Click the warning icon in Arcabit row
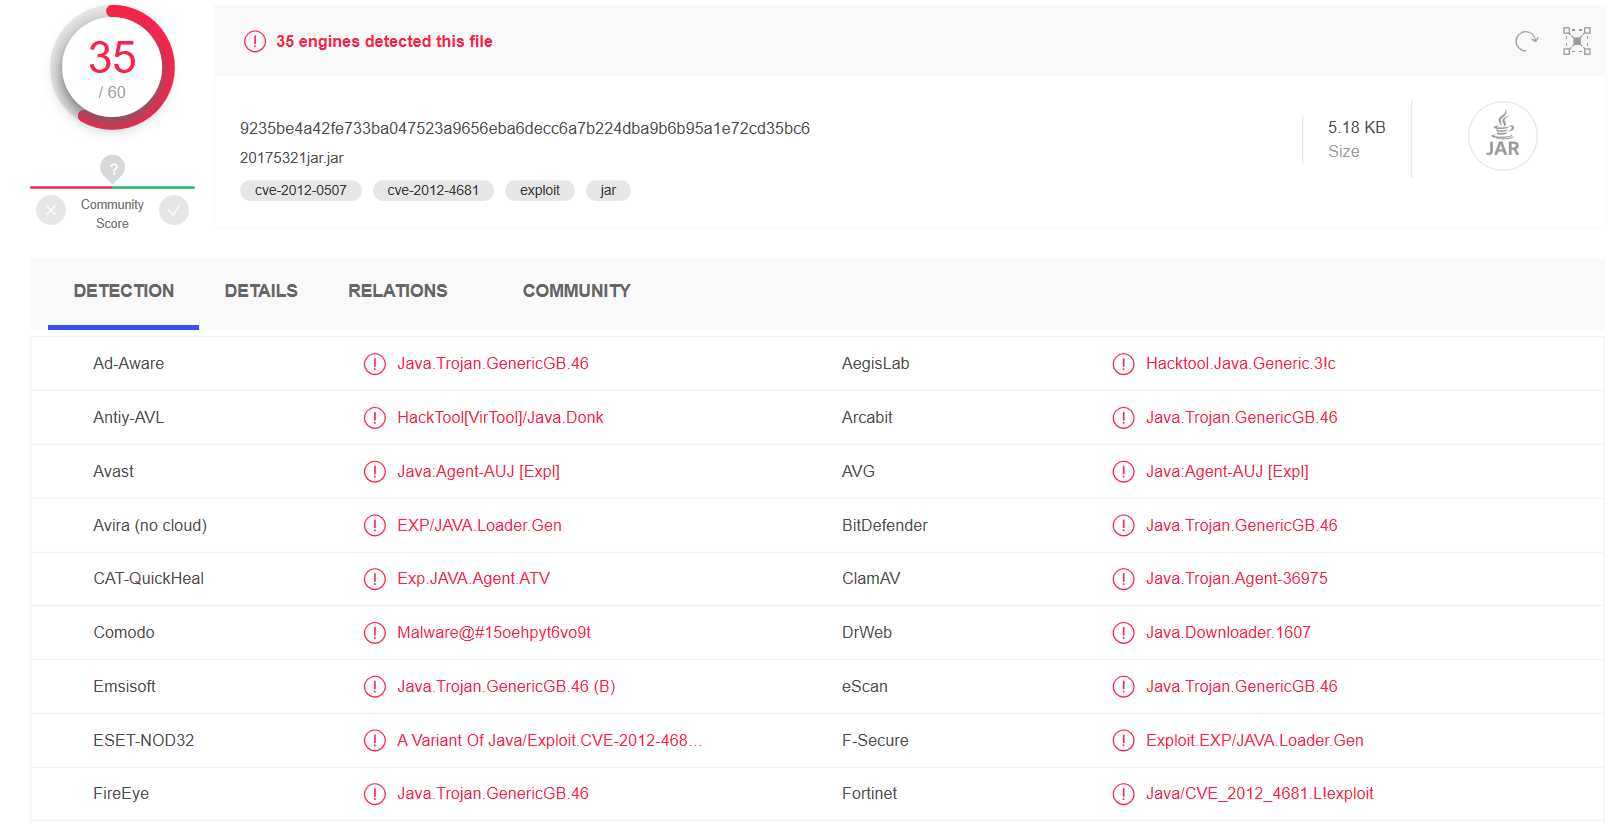This screenshot has width=1616, height=824. click(1123, 418)
